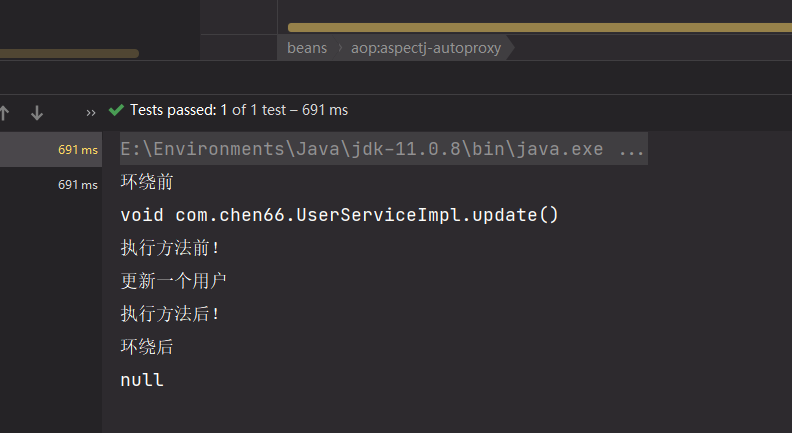Click the left panel horizontal scrollbar
This screenshot has height=433, width=792.
[x=70, y=53]
